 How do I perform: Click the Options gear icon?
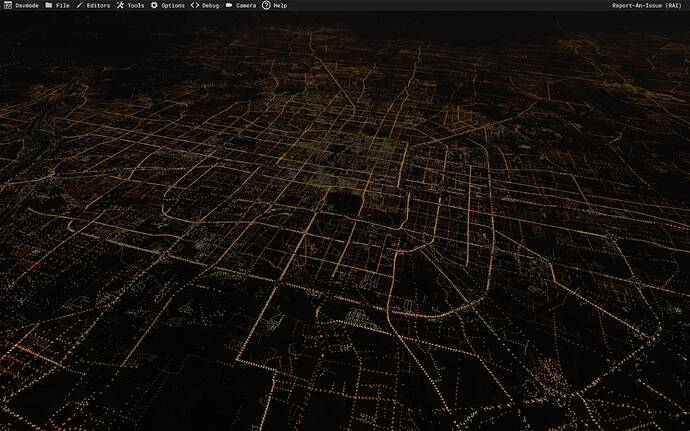[x=154, y=6]
